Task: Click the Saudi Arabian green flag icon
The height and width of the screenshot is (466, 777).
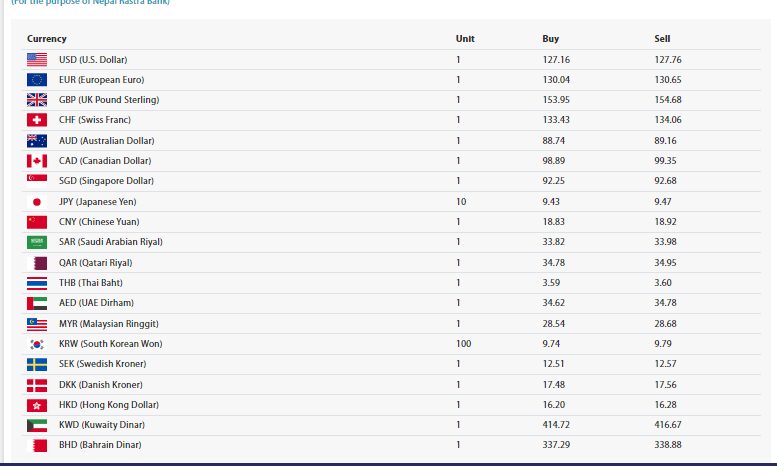Action: point(37,242)
